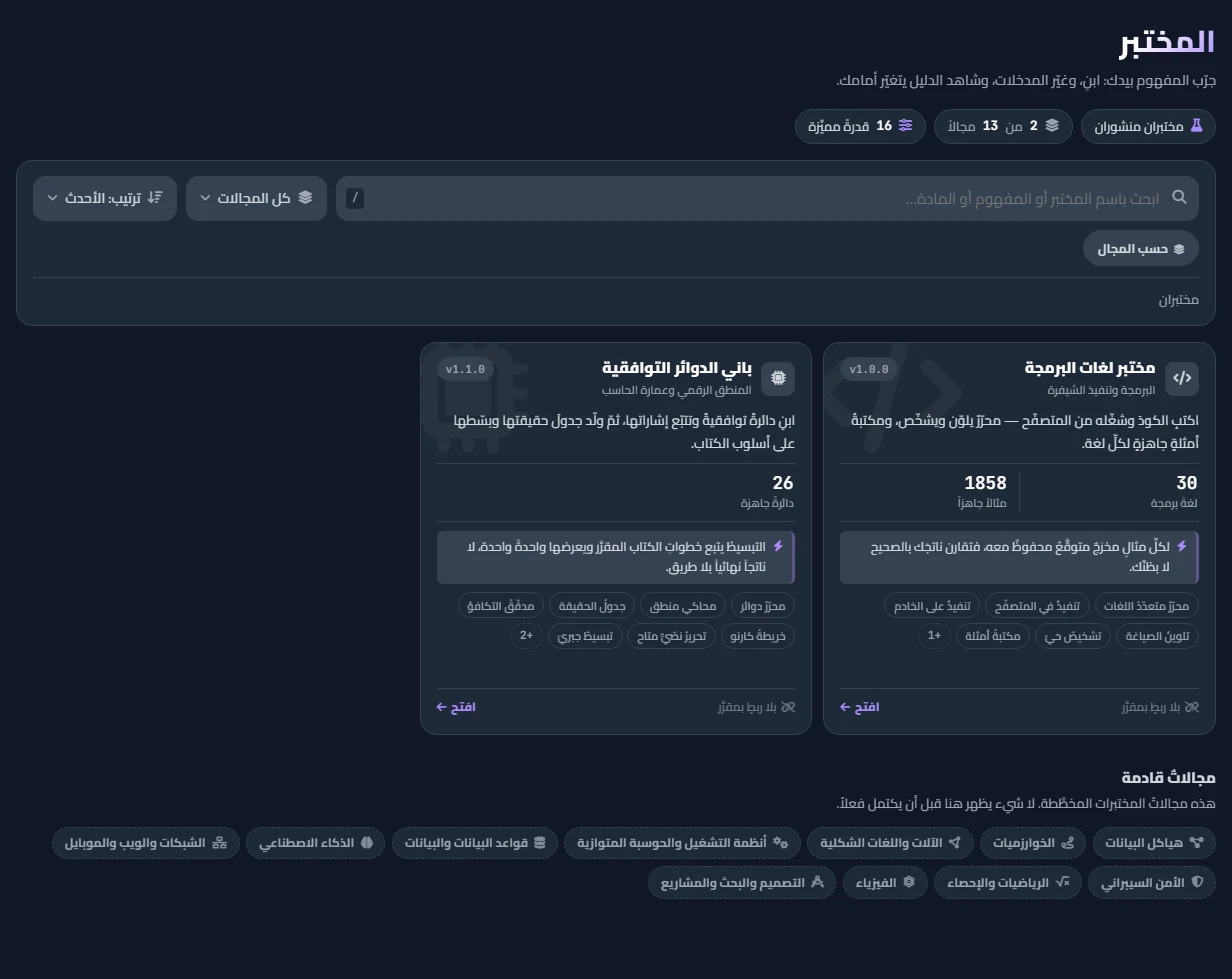Image resolution: width=1232 pixels, height=979 pixels.
Task: Click the الخوارزميات upcoming domain chip
Action: click(x=1033, y=843)
